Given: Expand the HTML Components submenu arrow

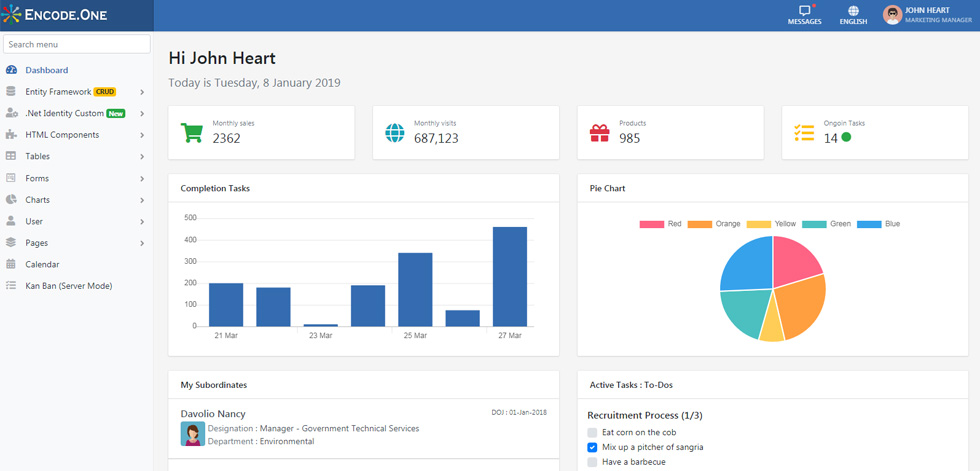Looking at the screenshot, I should [142, 135].
